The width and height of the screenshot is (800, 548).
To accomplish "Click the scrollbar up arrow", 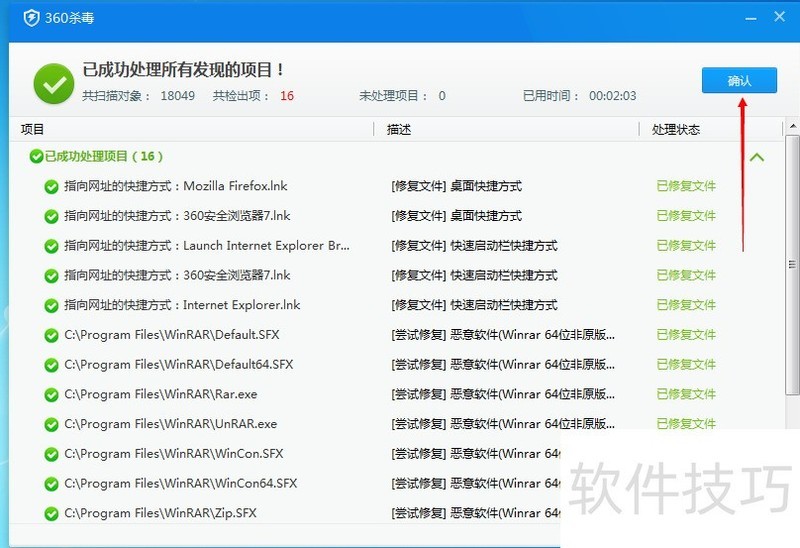I will click(x=792, y=126).
